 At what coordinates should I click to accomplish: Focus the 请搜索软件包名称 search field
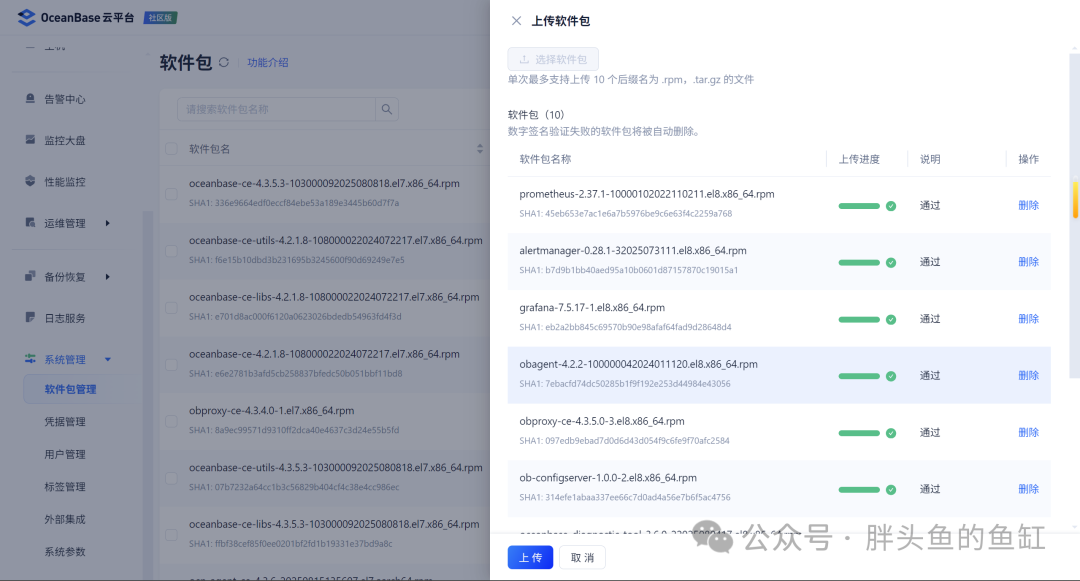276,109
